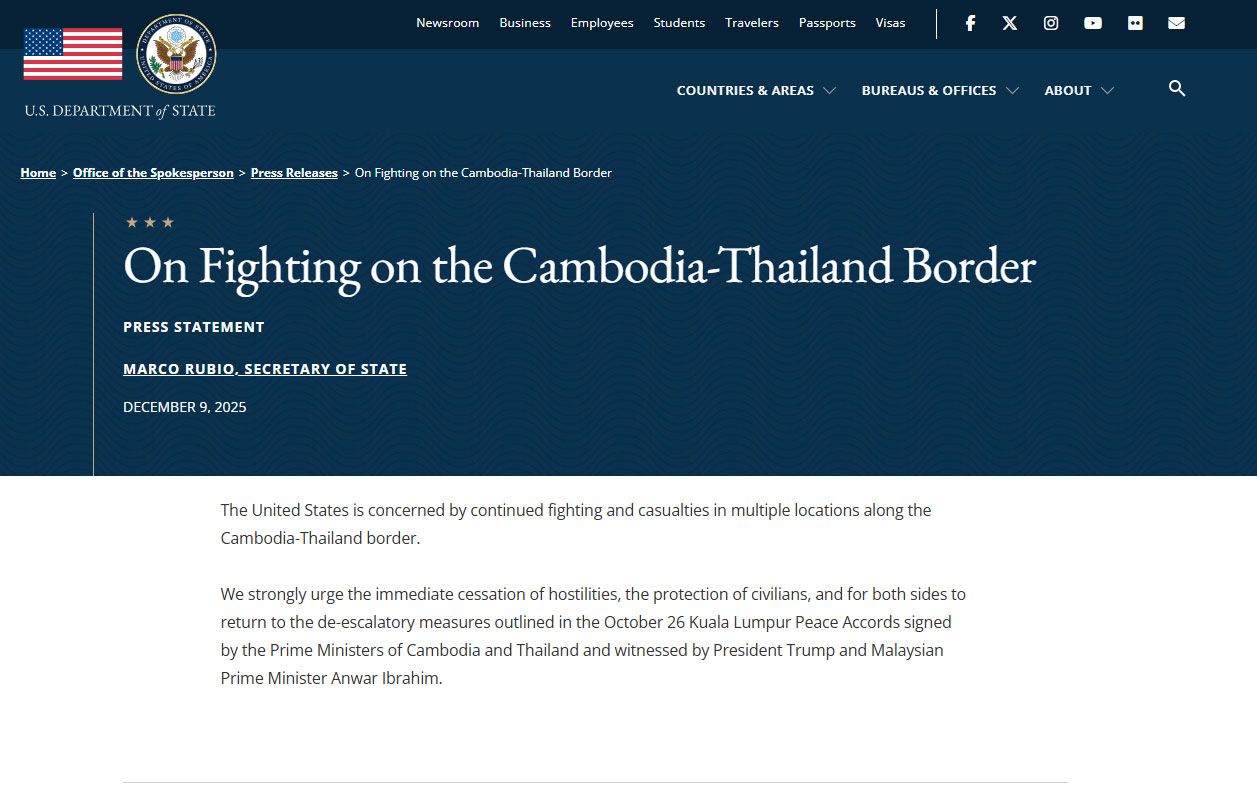This screenshot has height=794, width=1257.
Task: Visit the Instagram icon link
Action: (1051, 23)
